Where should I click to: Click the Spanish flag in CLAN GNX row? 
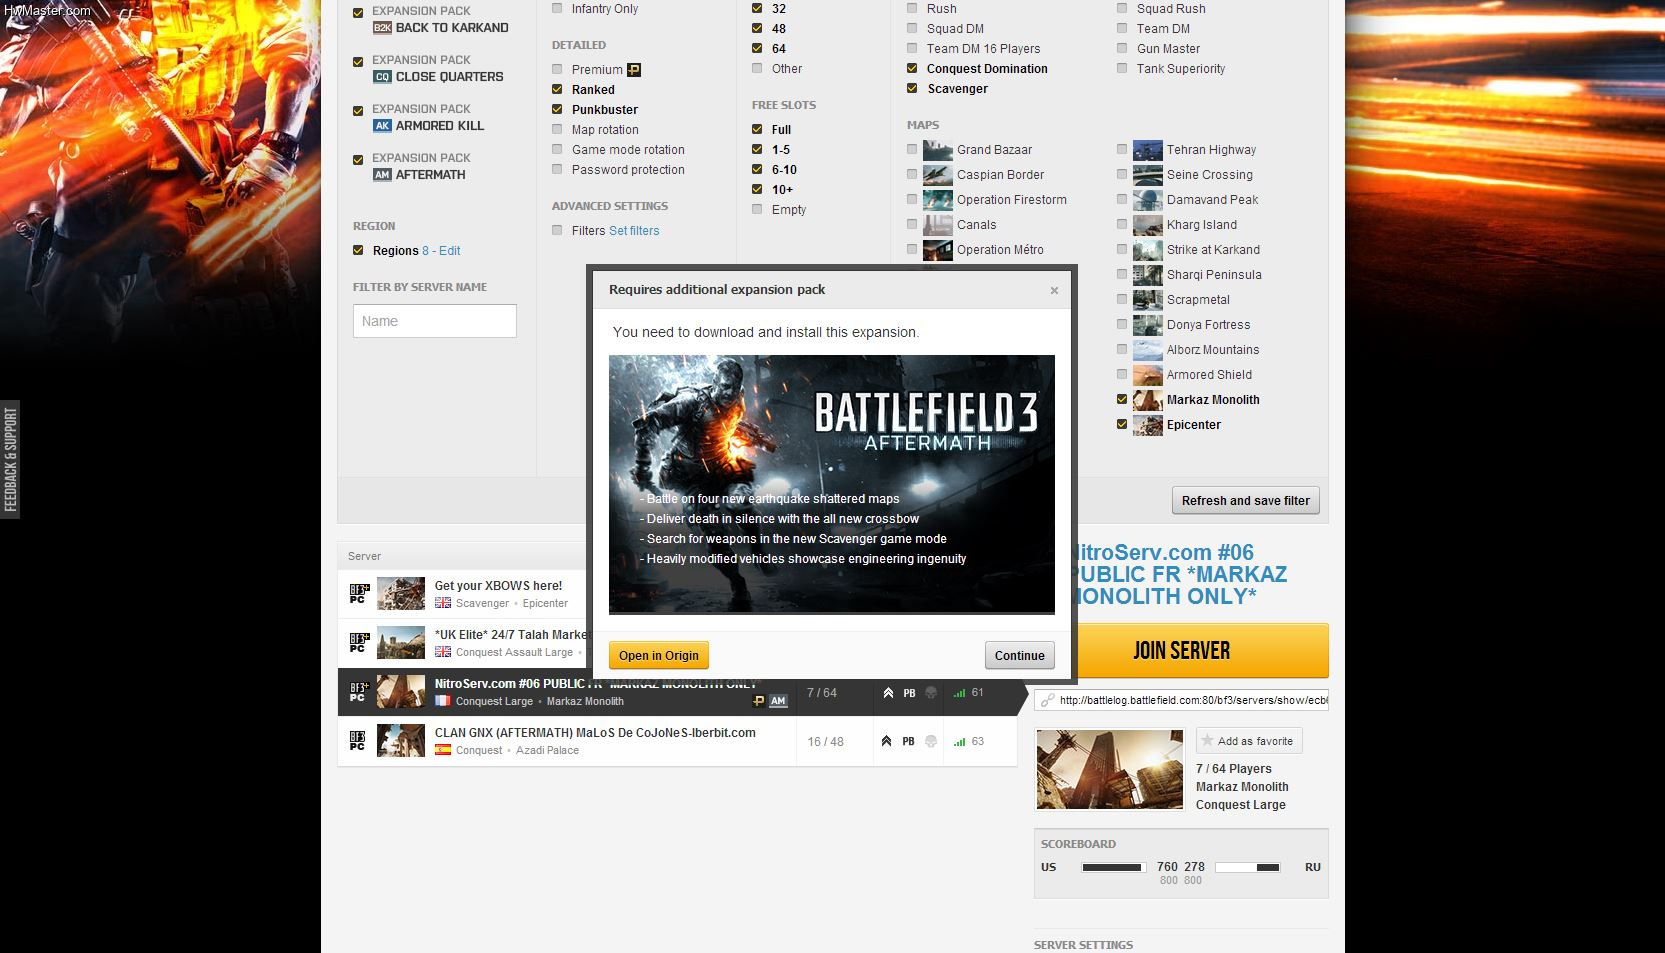click(443, 750)
